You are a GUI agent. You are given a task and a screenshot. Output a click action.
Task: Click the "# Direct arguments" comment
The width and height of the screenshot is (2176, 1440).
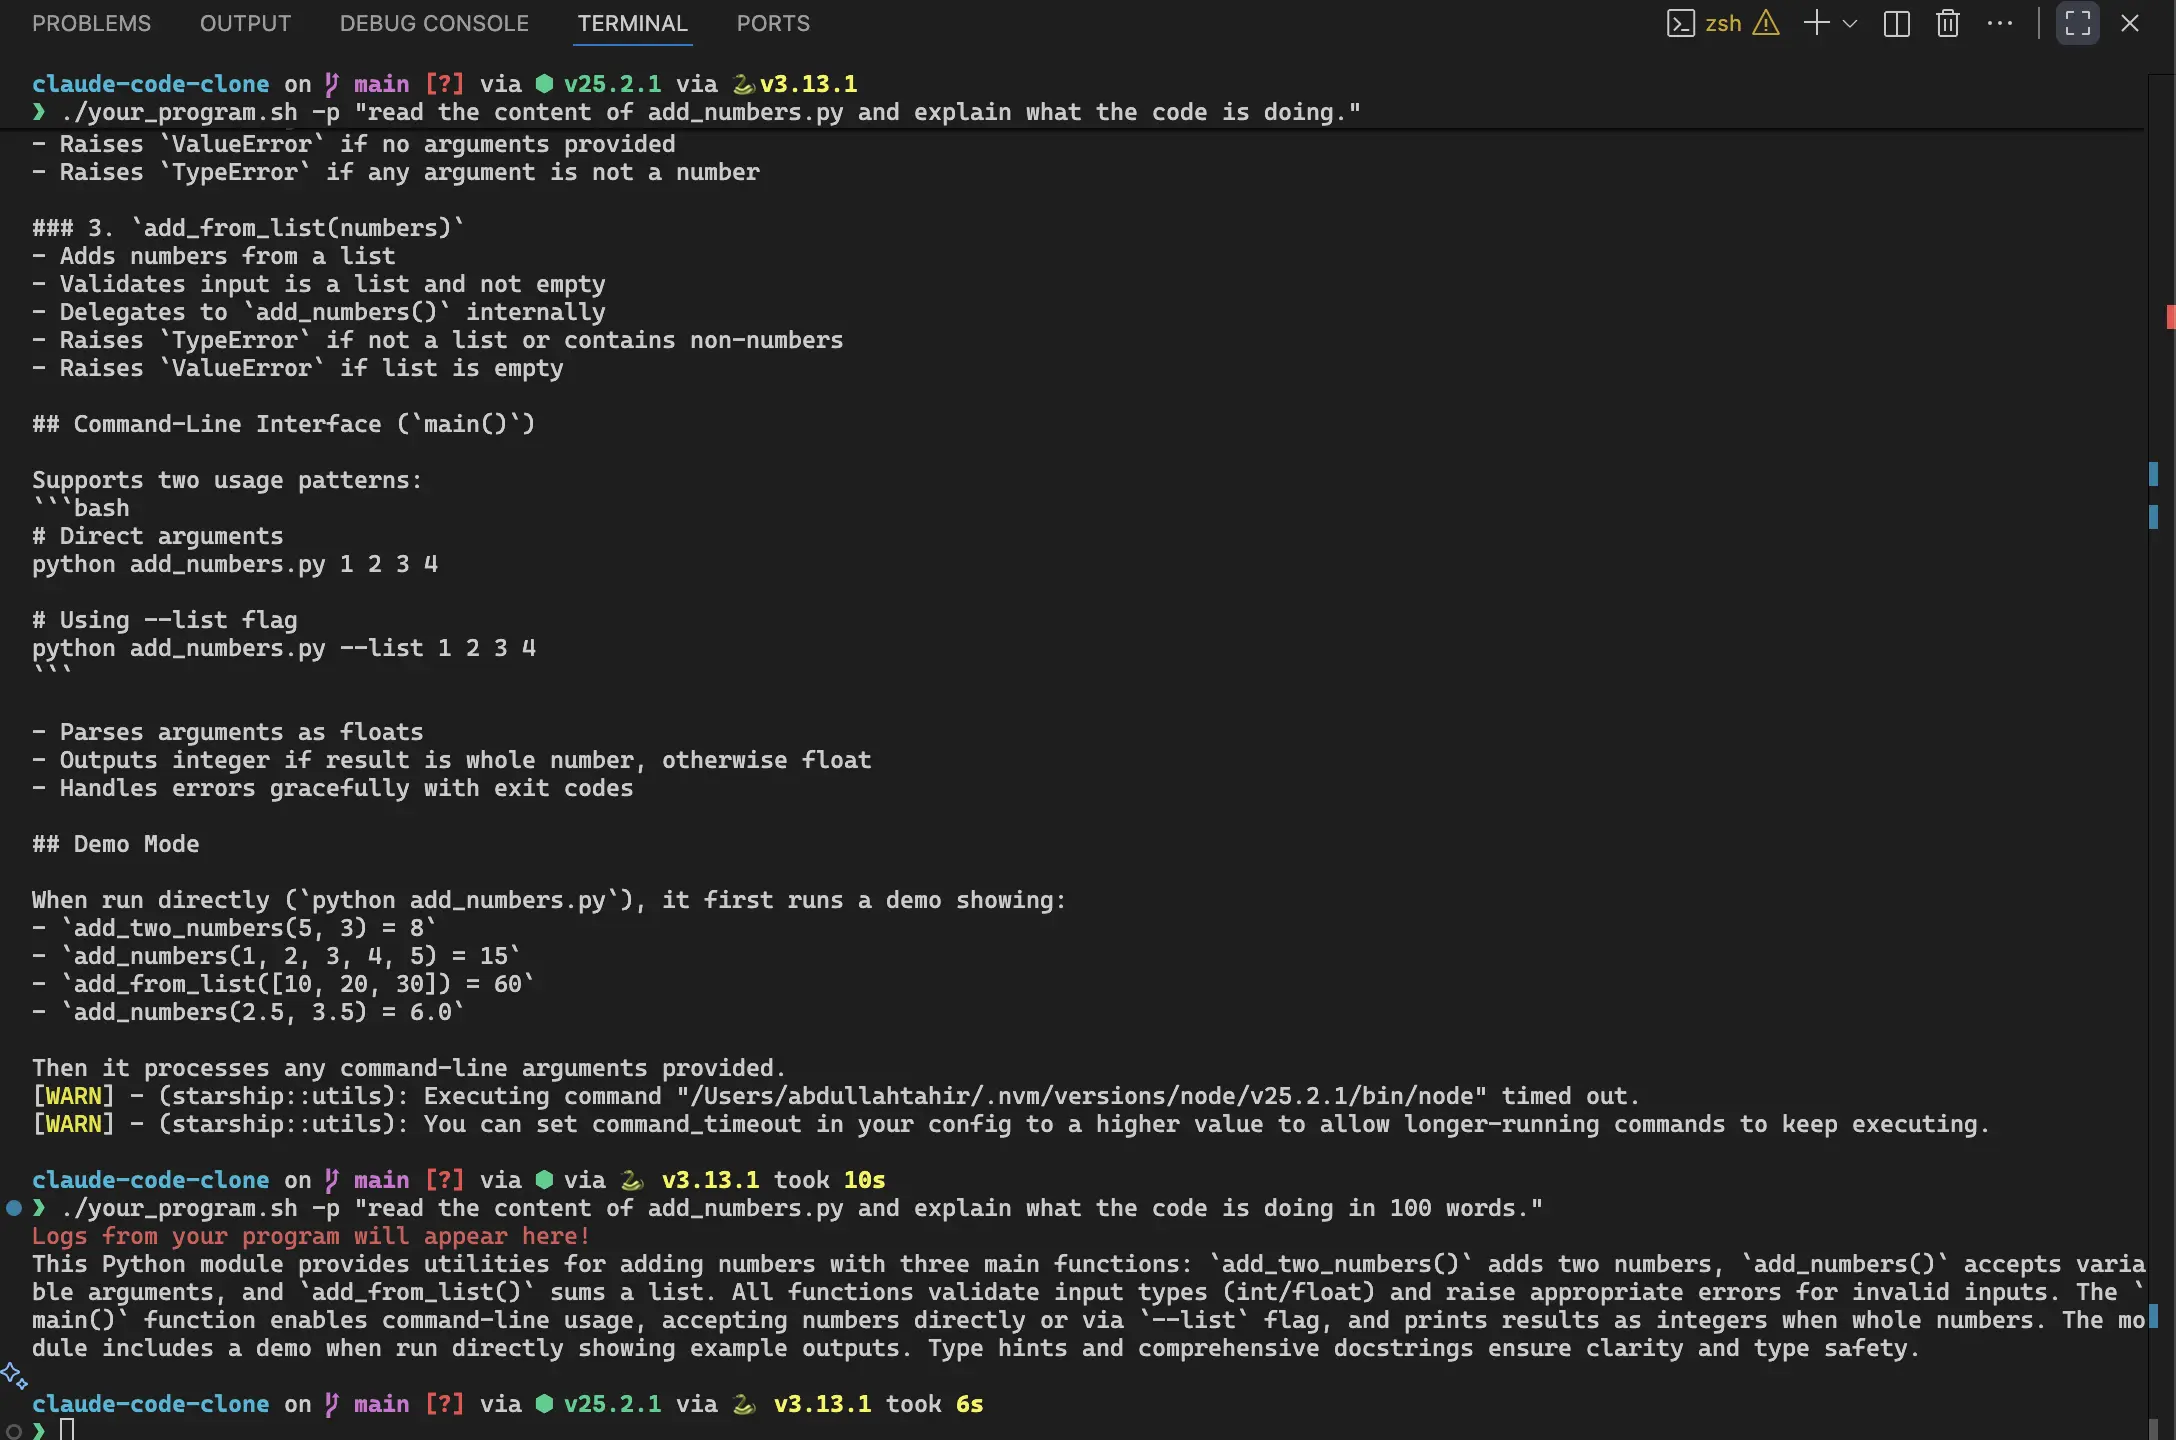point(158,536)
